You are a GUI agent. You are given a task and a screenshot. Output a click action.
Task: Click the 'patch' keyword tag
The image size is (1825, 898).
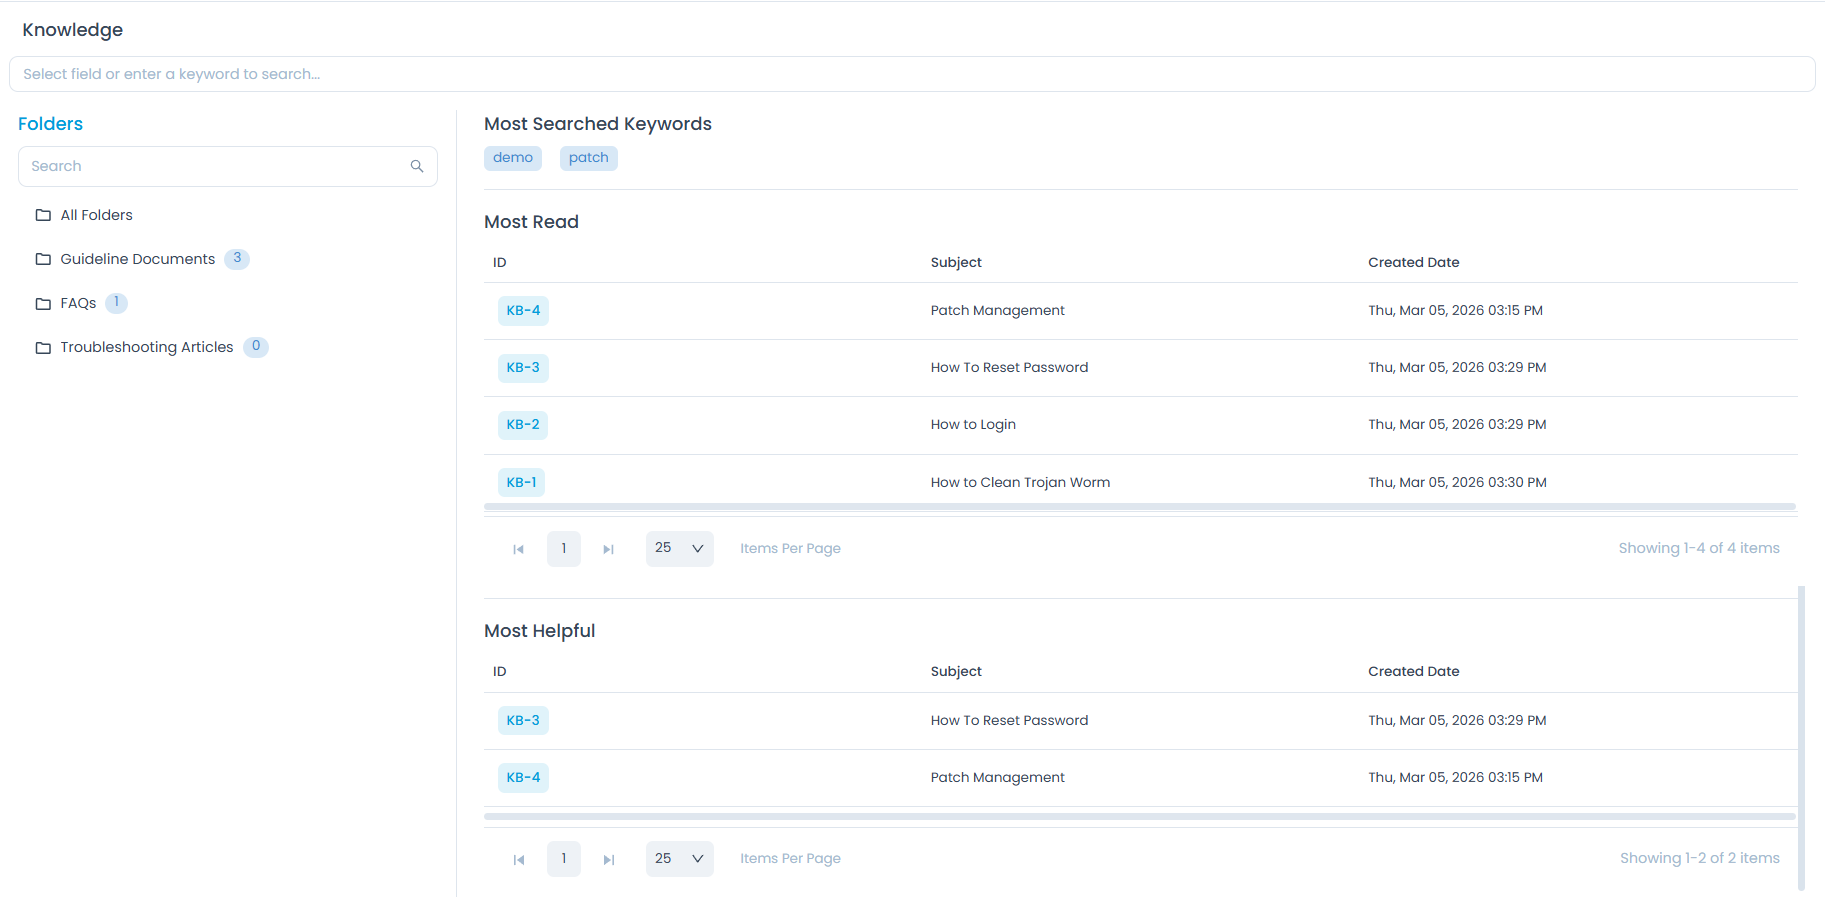[x=588, y=158]
